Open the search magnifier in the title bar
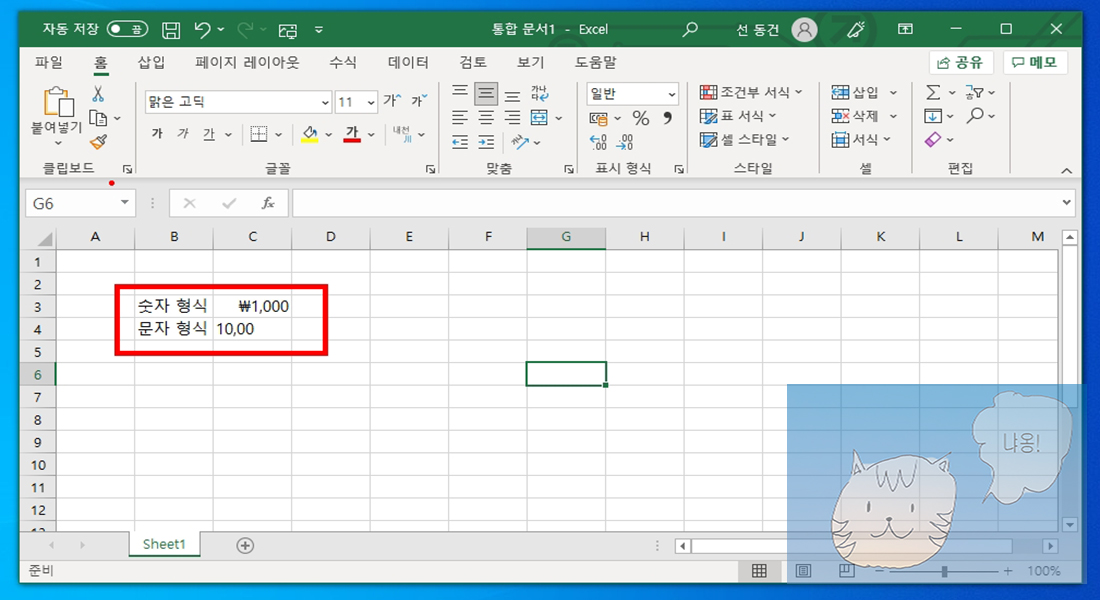The image size is (1100, 600). pyautogui.click(x=690, y=29)
